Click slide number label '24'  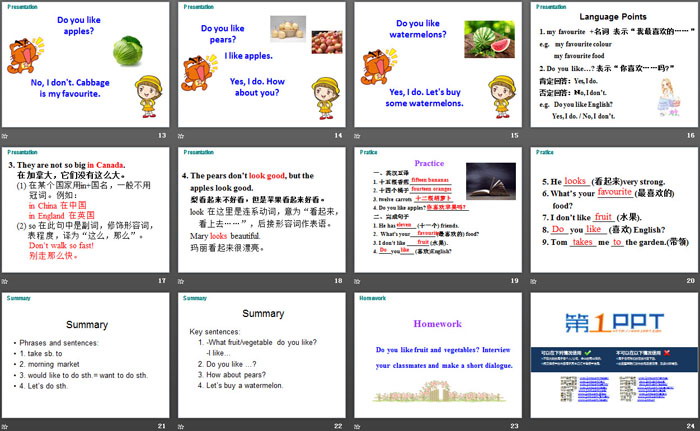691,426
